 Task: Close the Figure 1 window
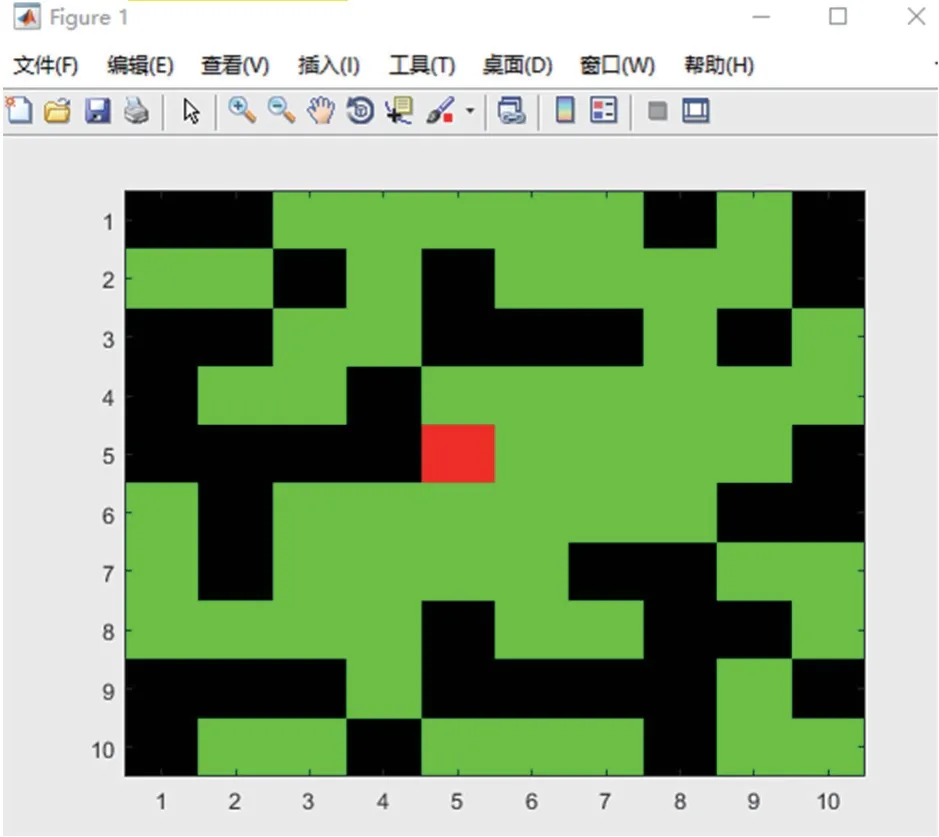click(916, 17)
